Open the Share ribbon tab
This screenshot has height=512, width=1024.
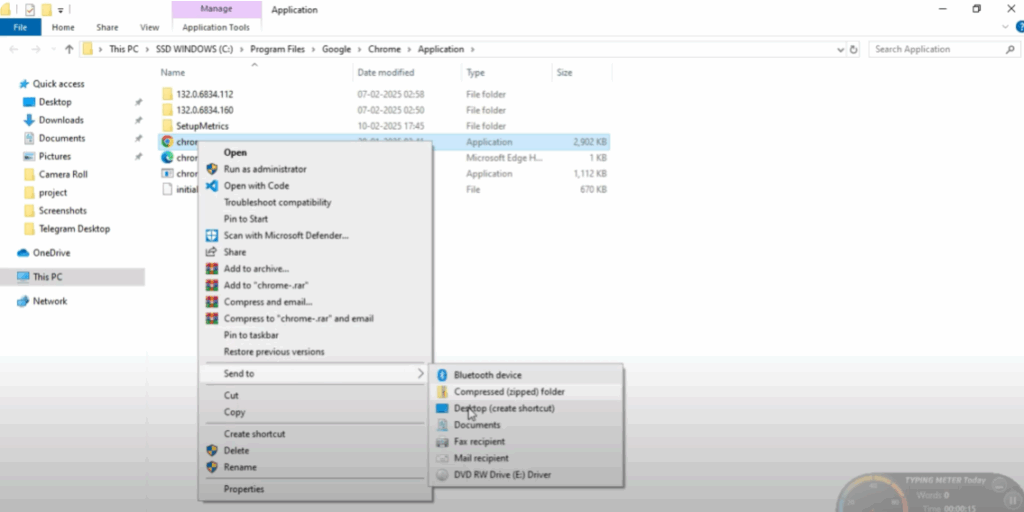(106, 27)
